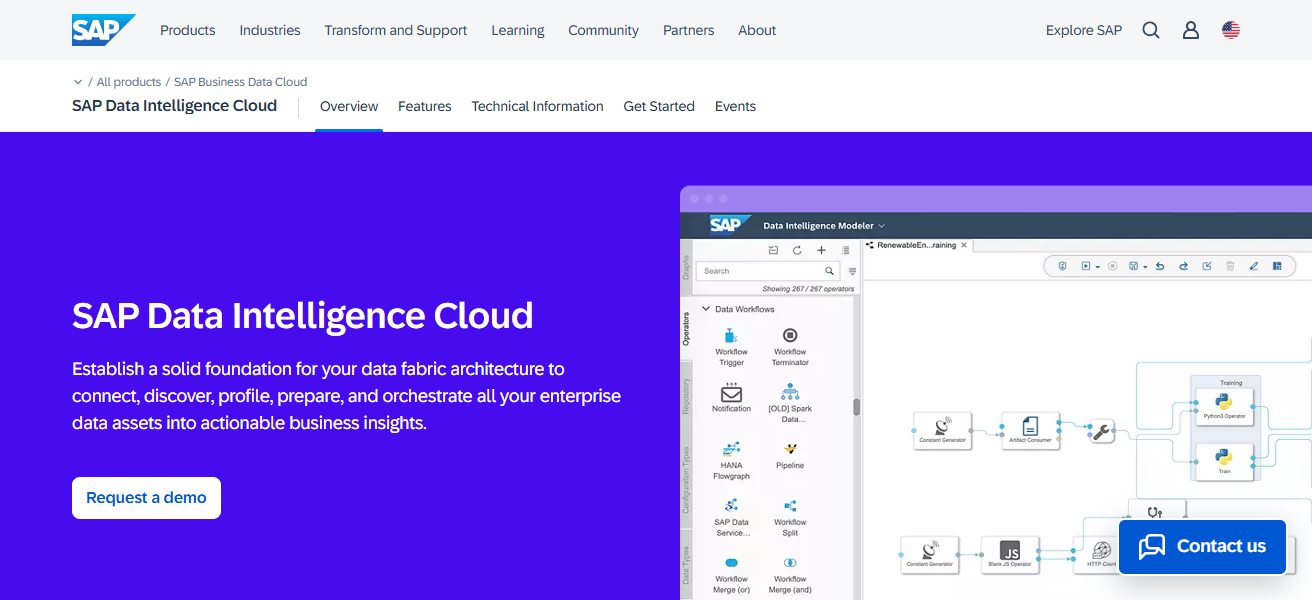The width and height of the screenshot is (1312, 600).
Task: Select the Notification operator
Action: pyautogui.click(x=730, y=400)
